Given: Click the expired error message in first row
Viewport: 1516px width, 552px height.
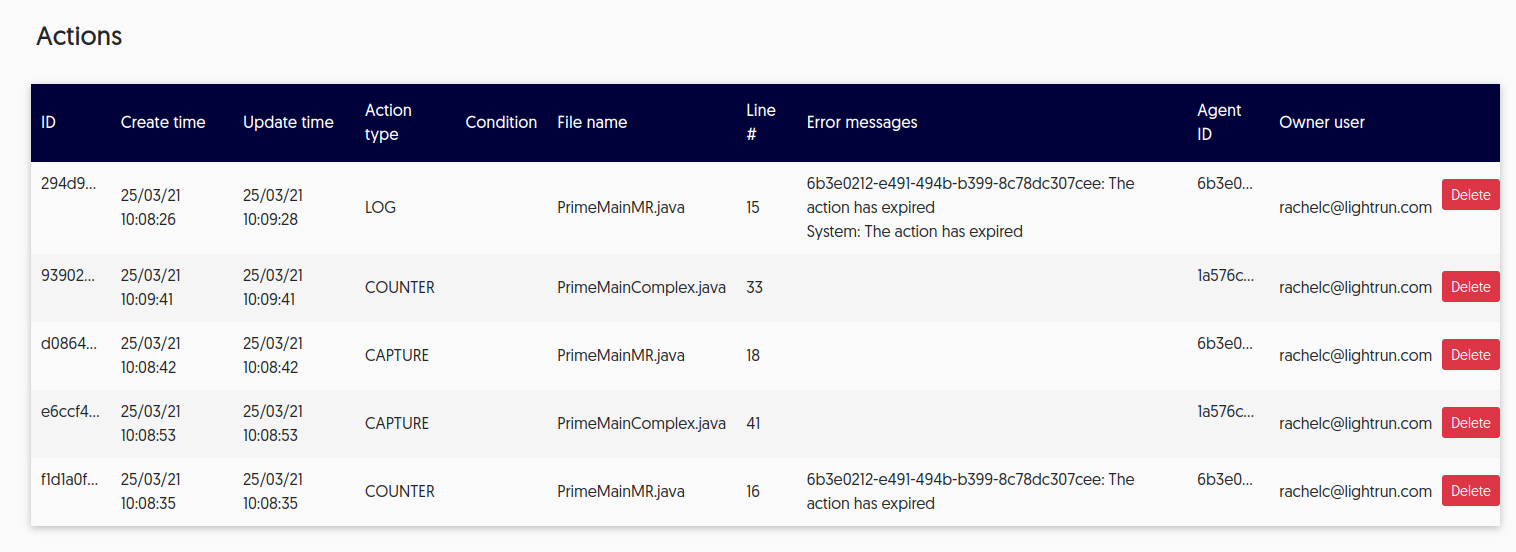Looking at the screenshot, I should 970,207.
